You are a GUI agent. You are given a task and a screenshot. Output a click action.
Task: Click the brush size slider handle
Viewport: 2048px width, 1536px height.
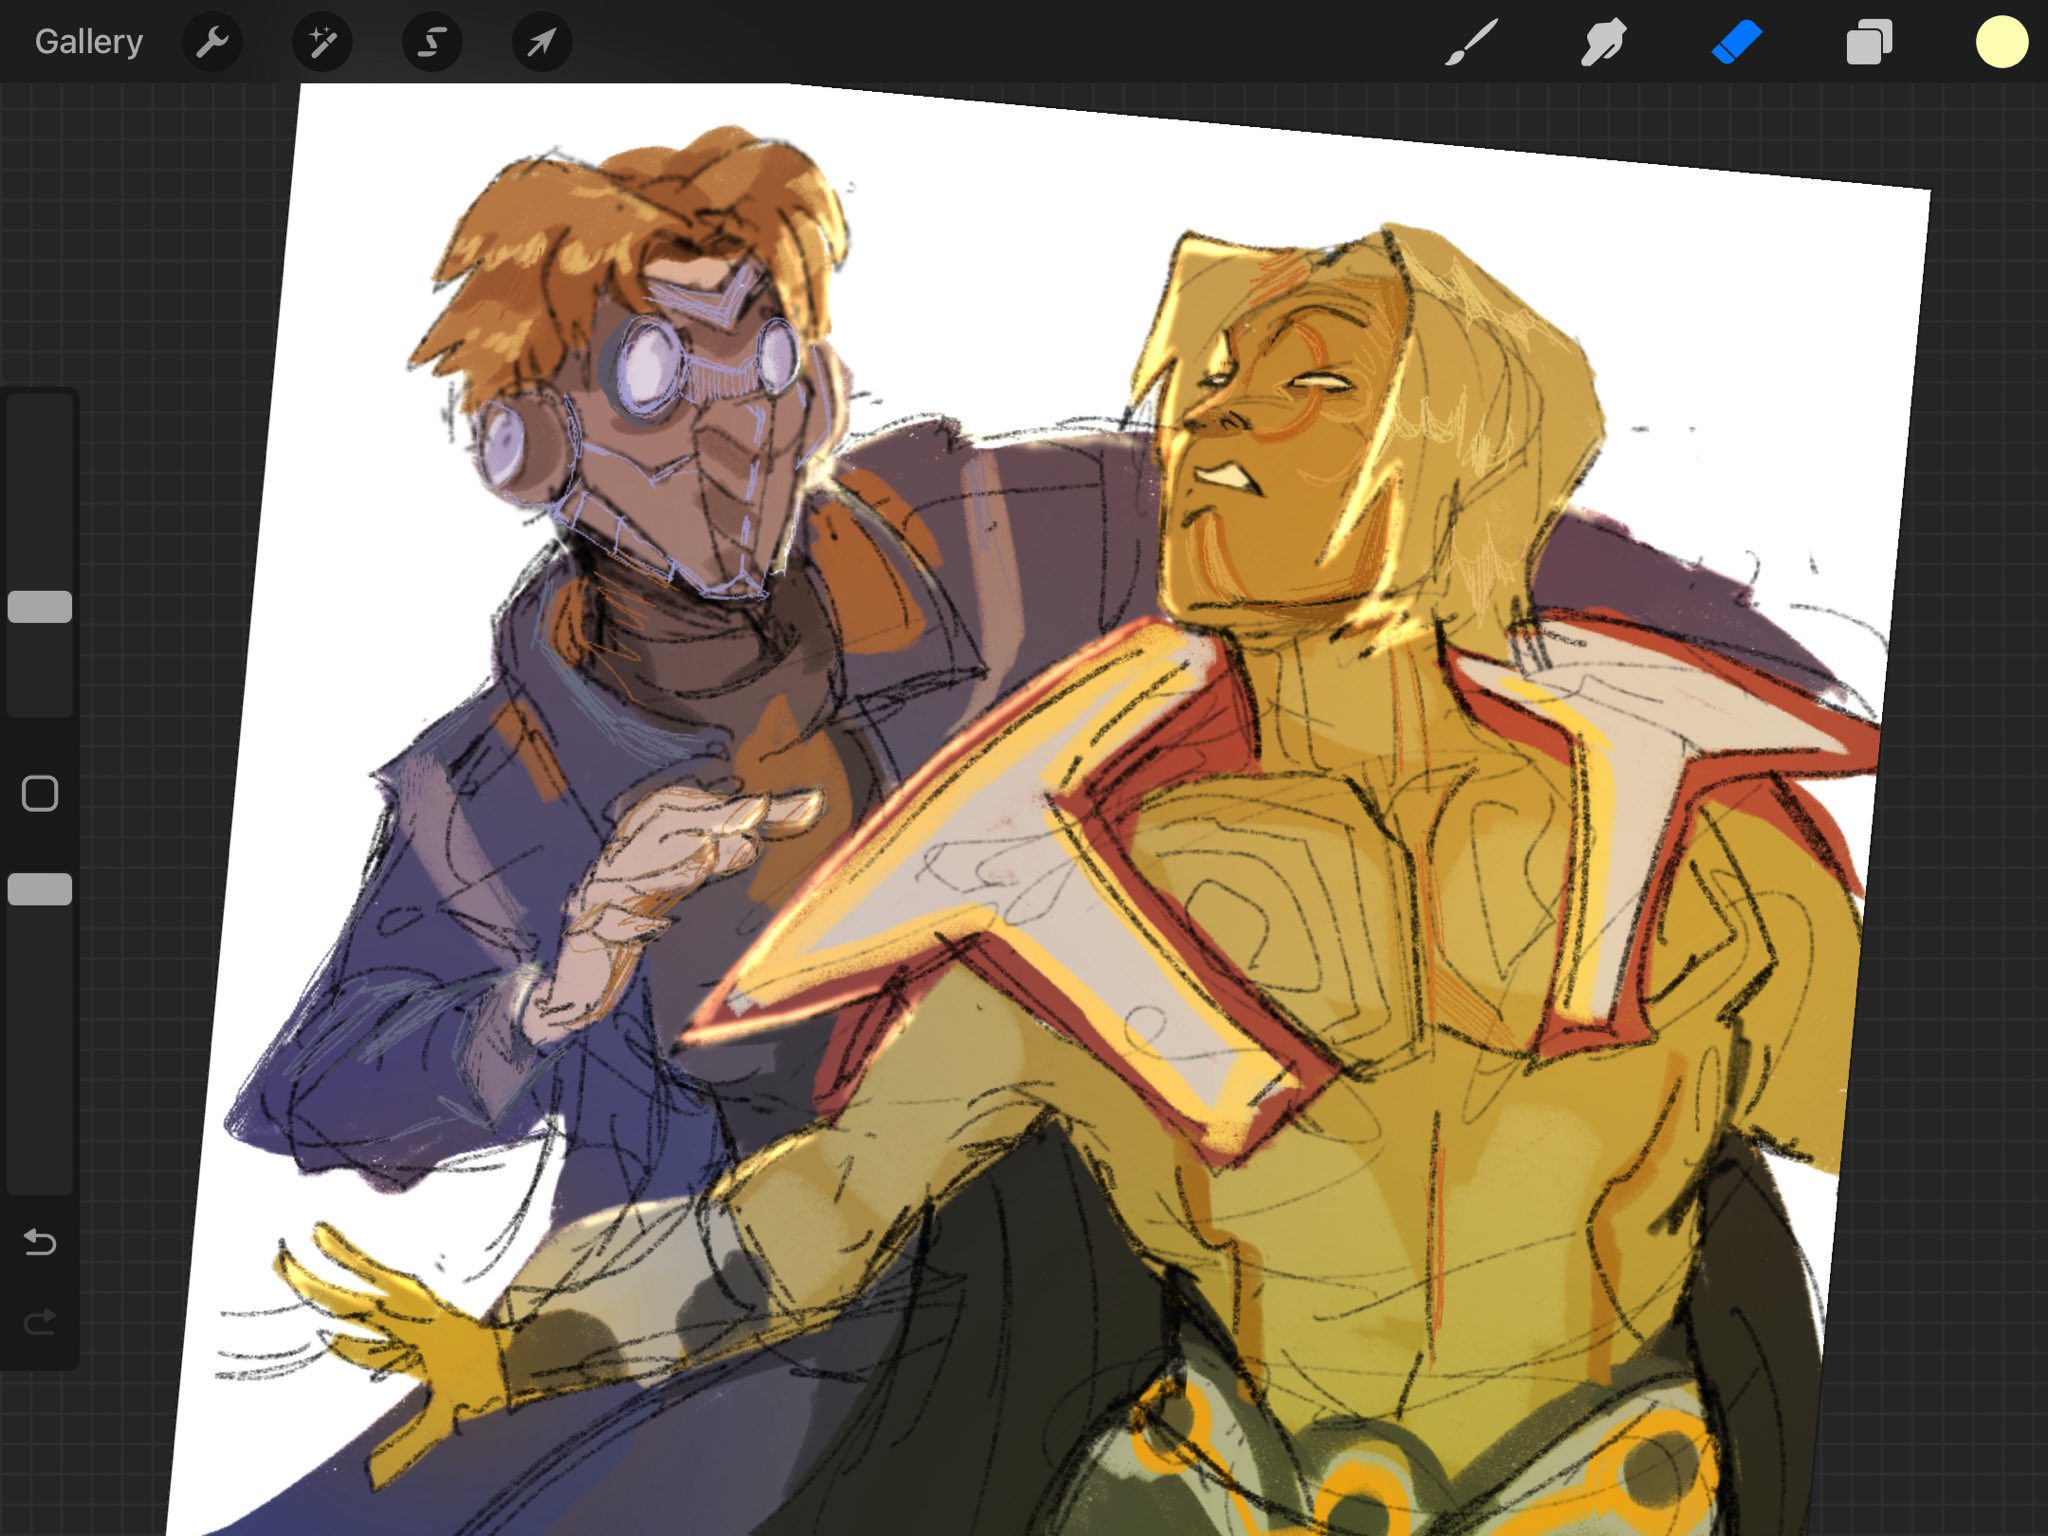point(40,607)
